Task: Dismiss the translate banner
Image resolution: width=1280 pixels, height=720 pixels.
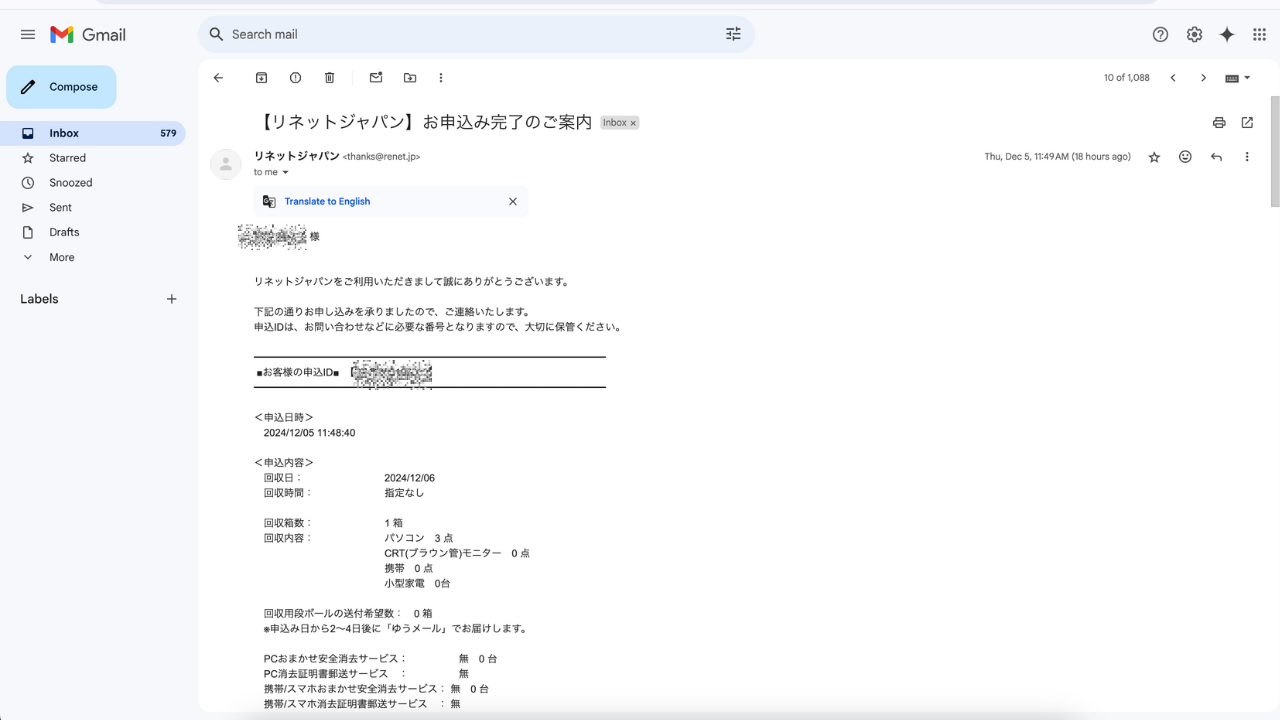Action: pyautogui.click(x=513, y=201)
